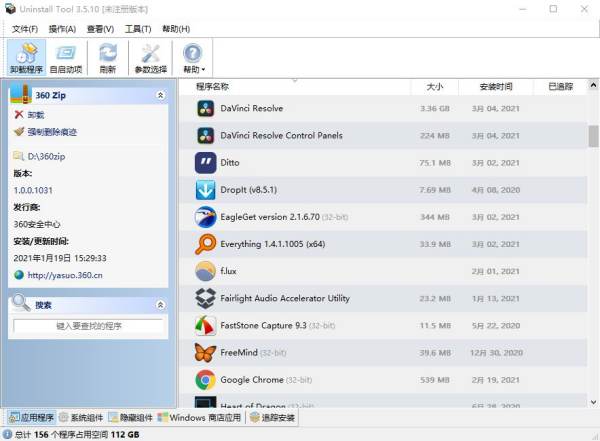Select the f.lux icon

point(205,271)
